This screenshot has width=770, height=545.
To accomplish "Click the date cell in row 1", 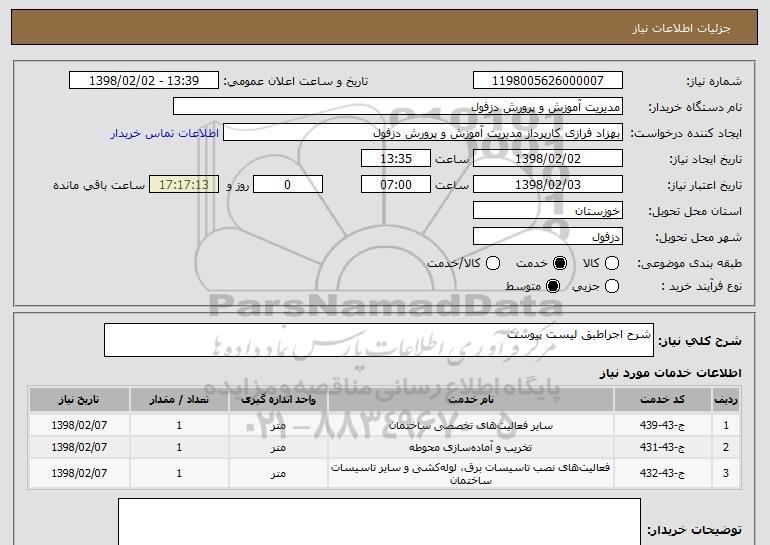I will click(x=79, y=425).
